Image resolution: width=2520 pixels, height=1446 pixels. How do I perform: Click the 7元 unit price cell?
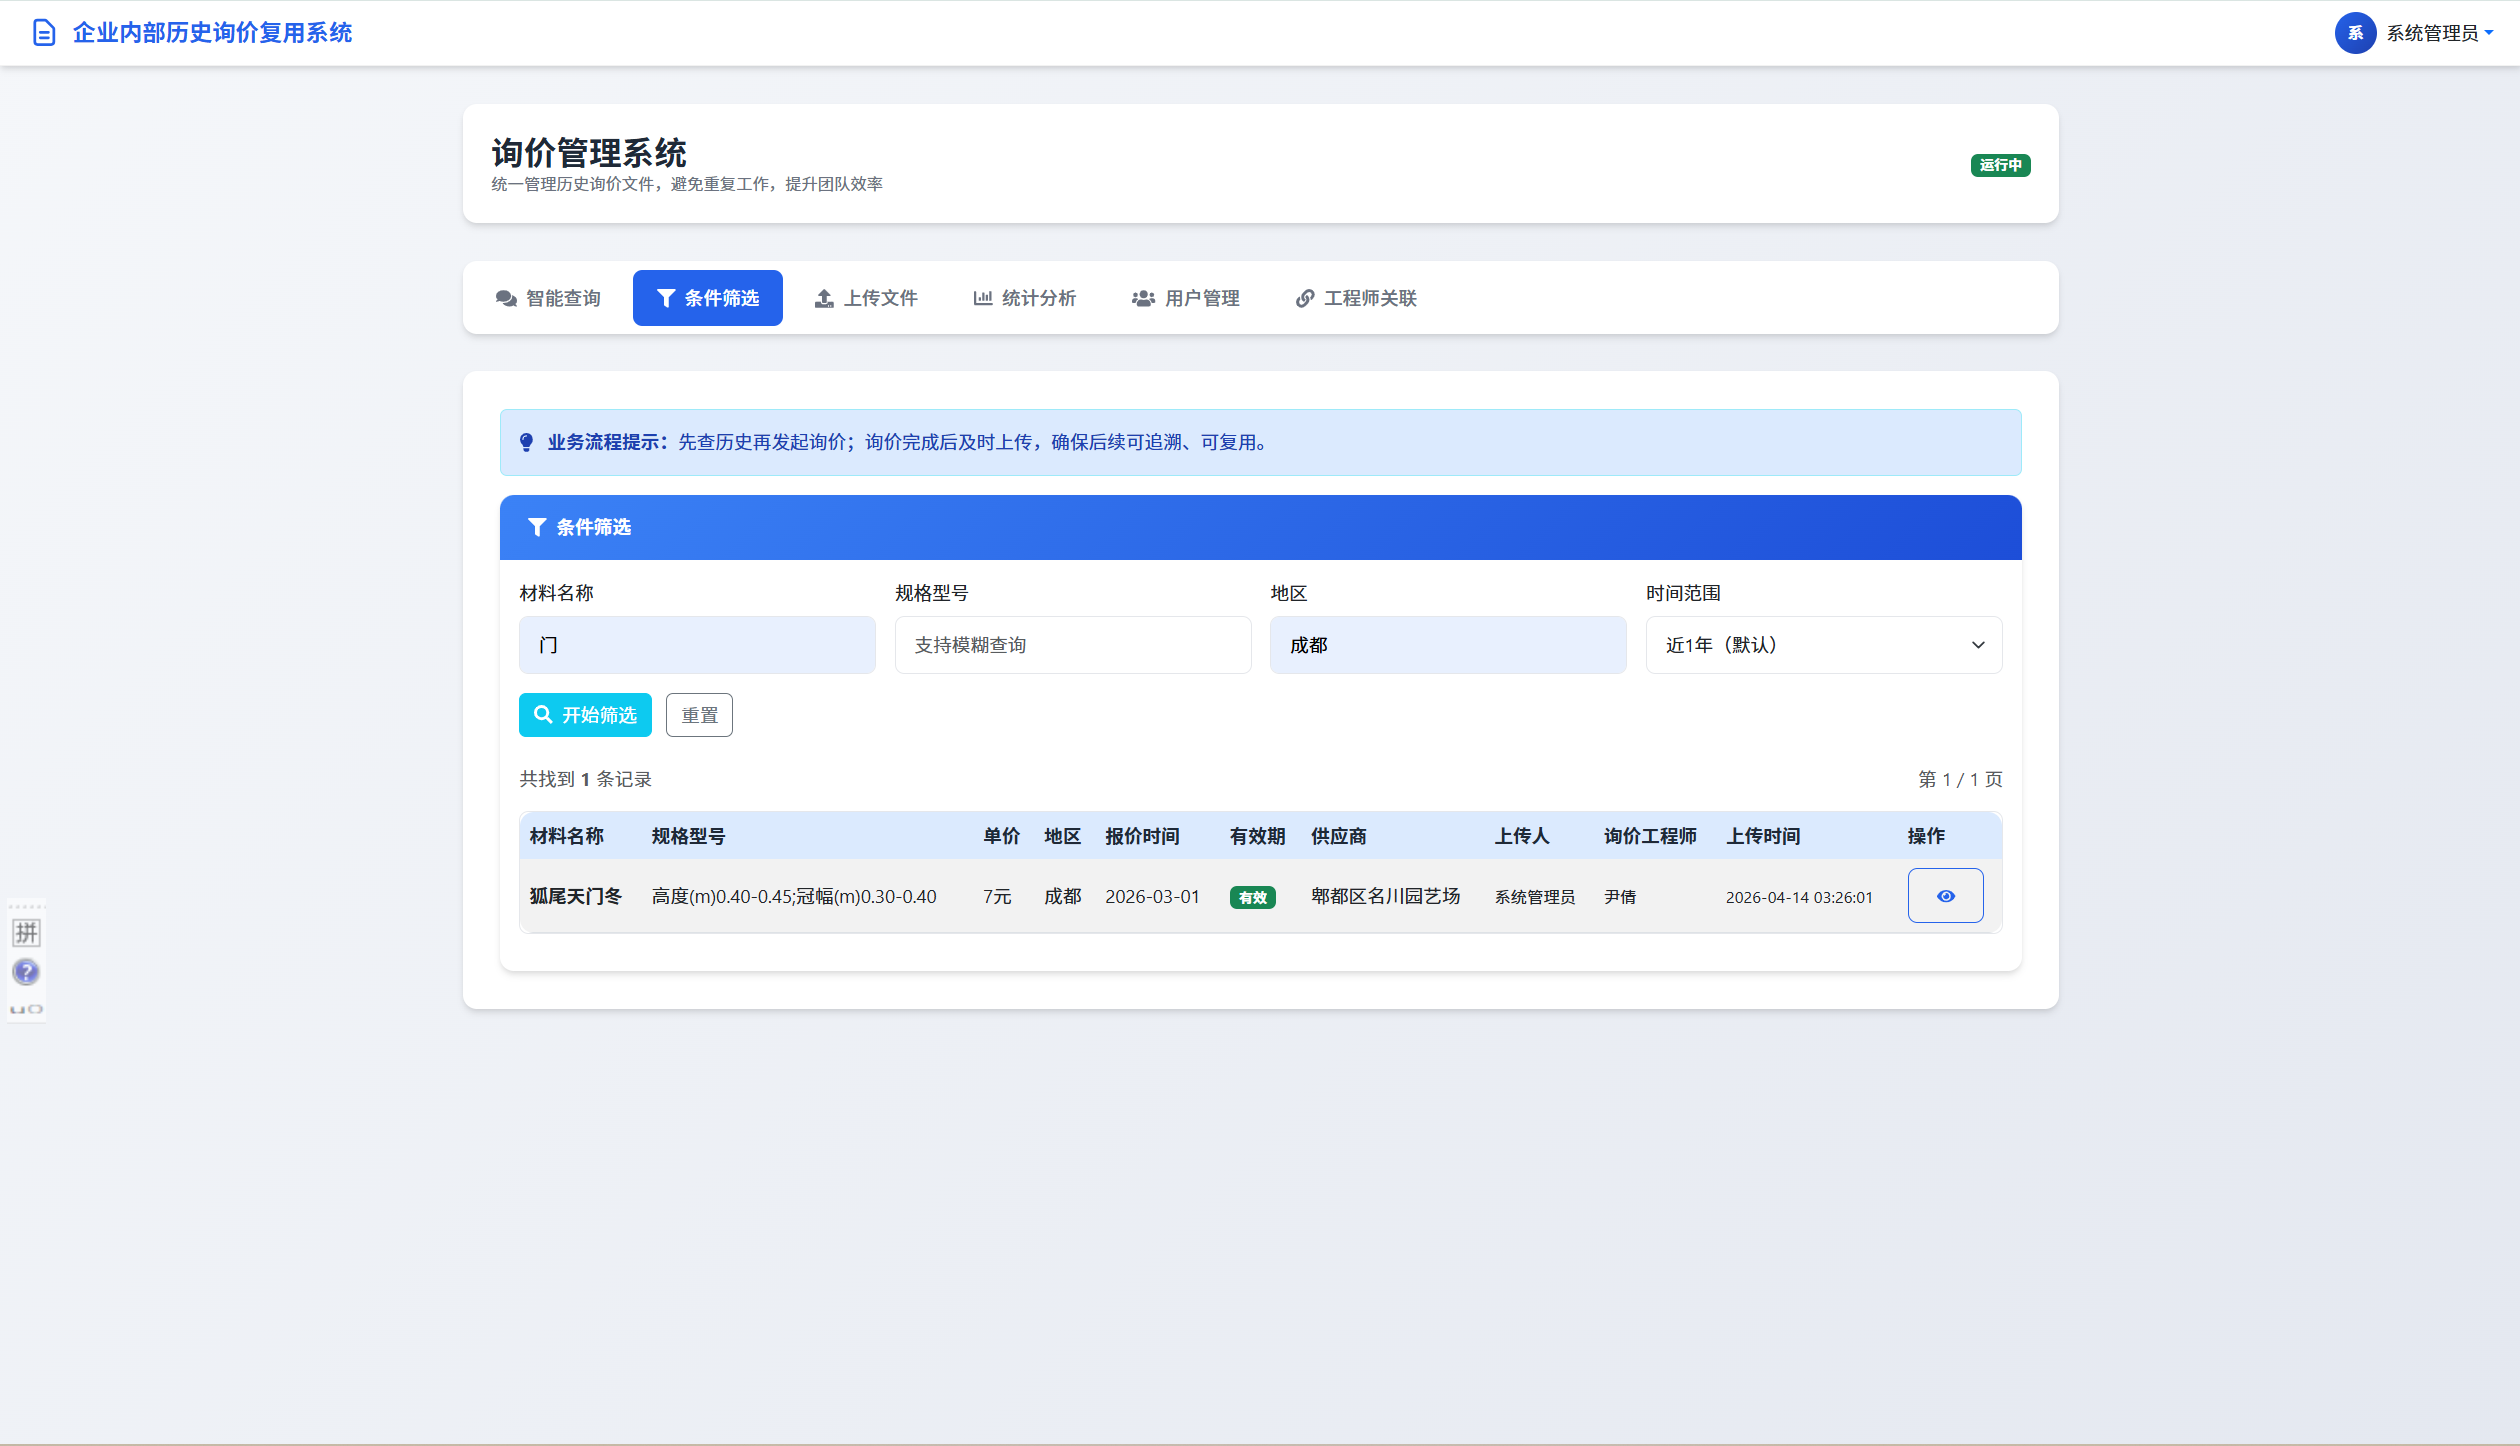coord(997,896)
